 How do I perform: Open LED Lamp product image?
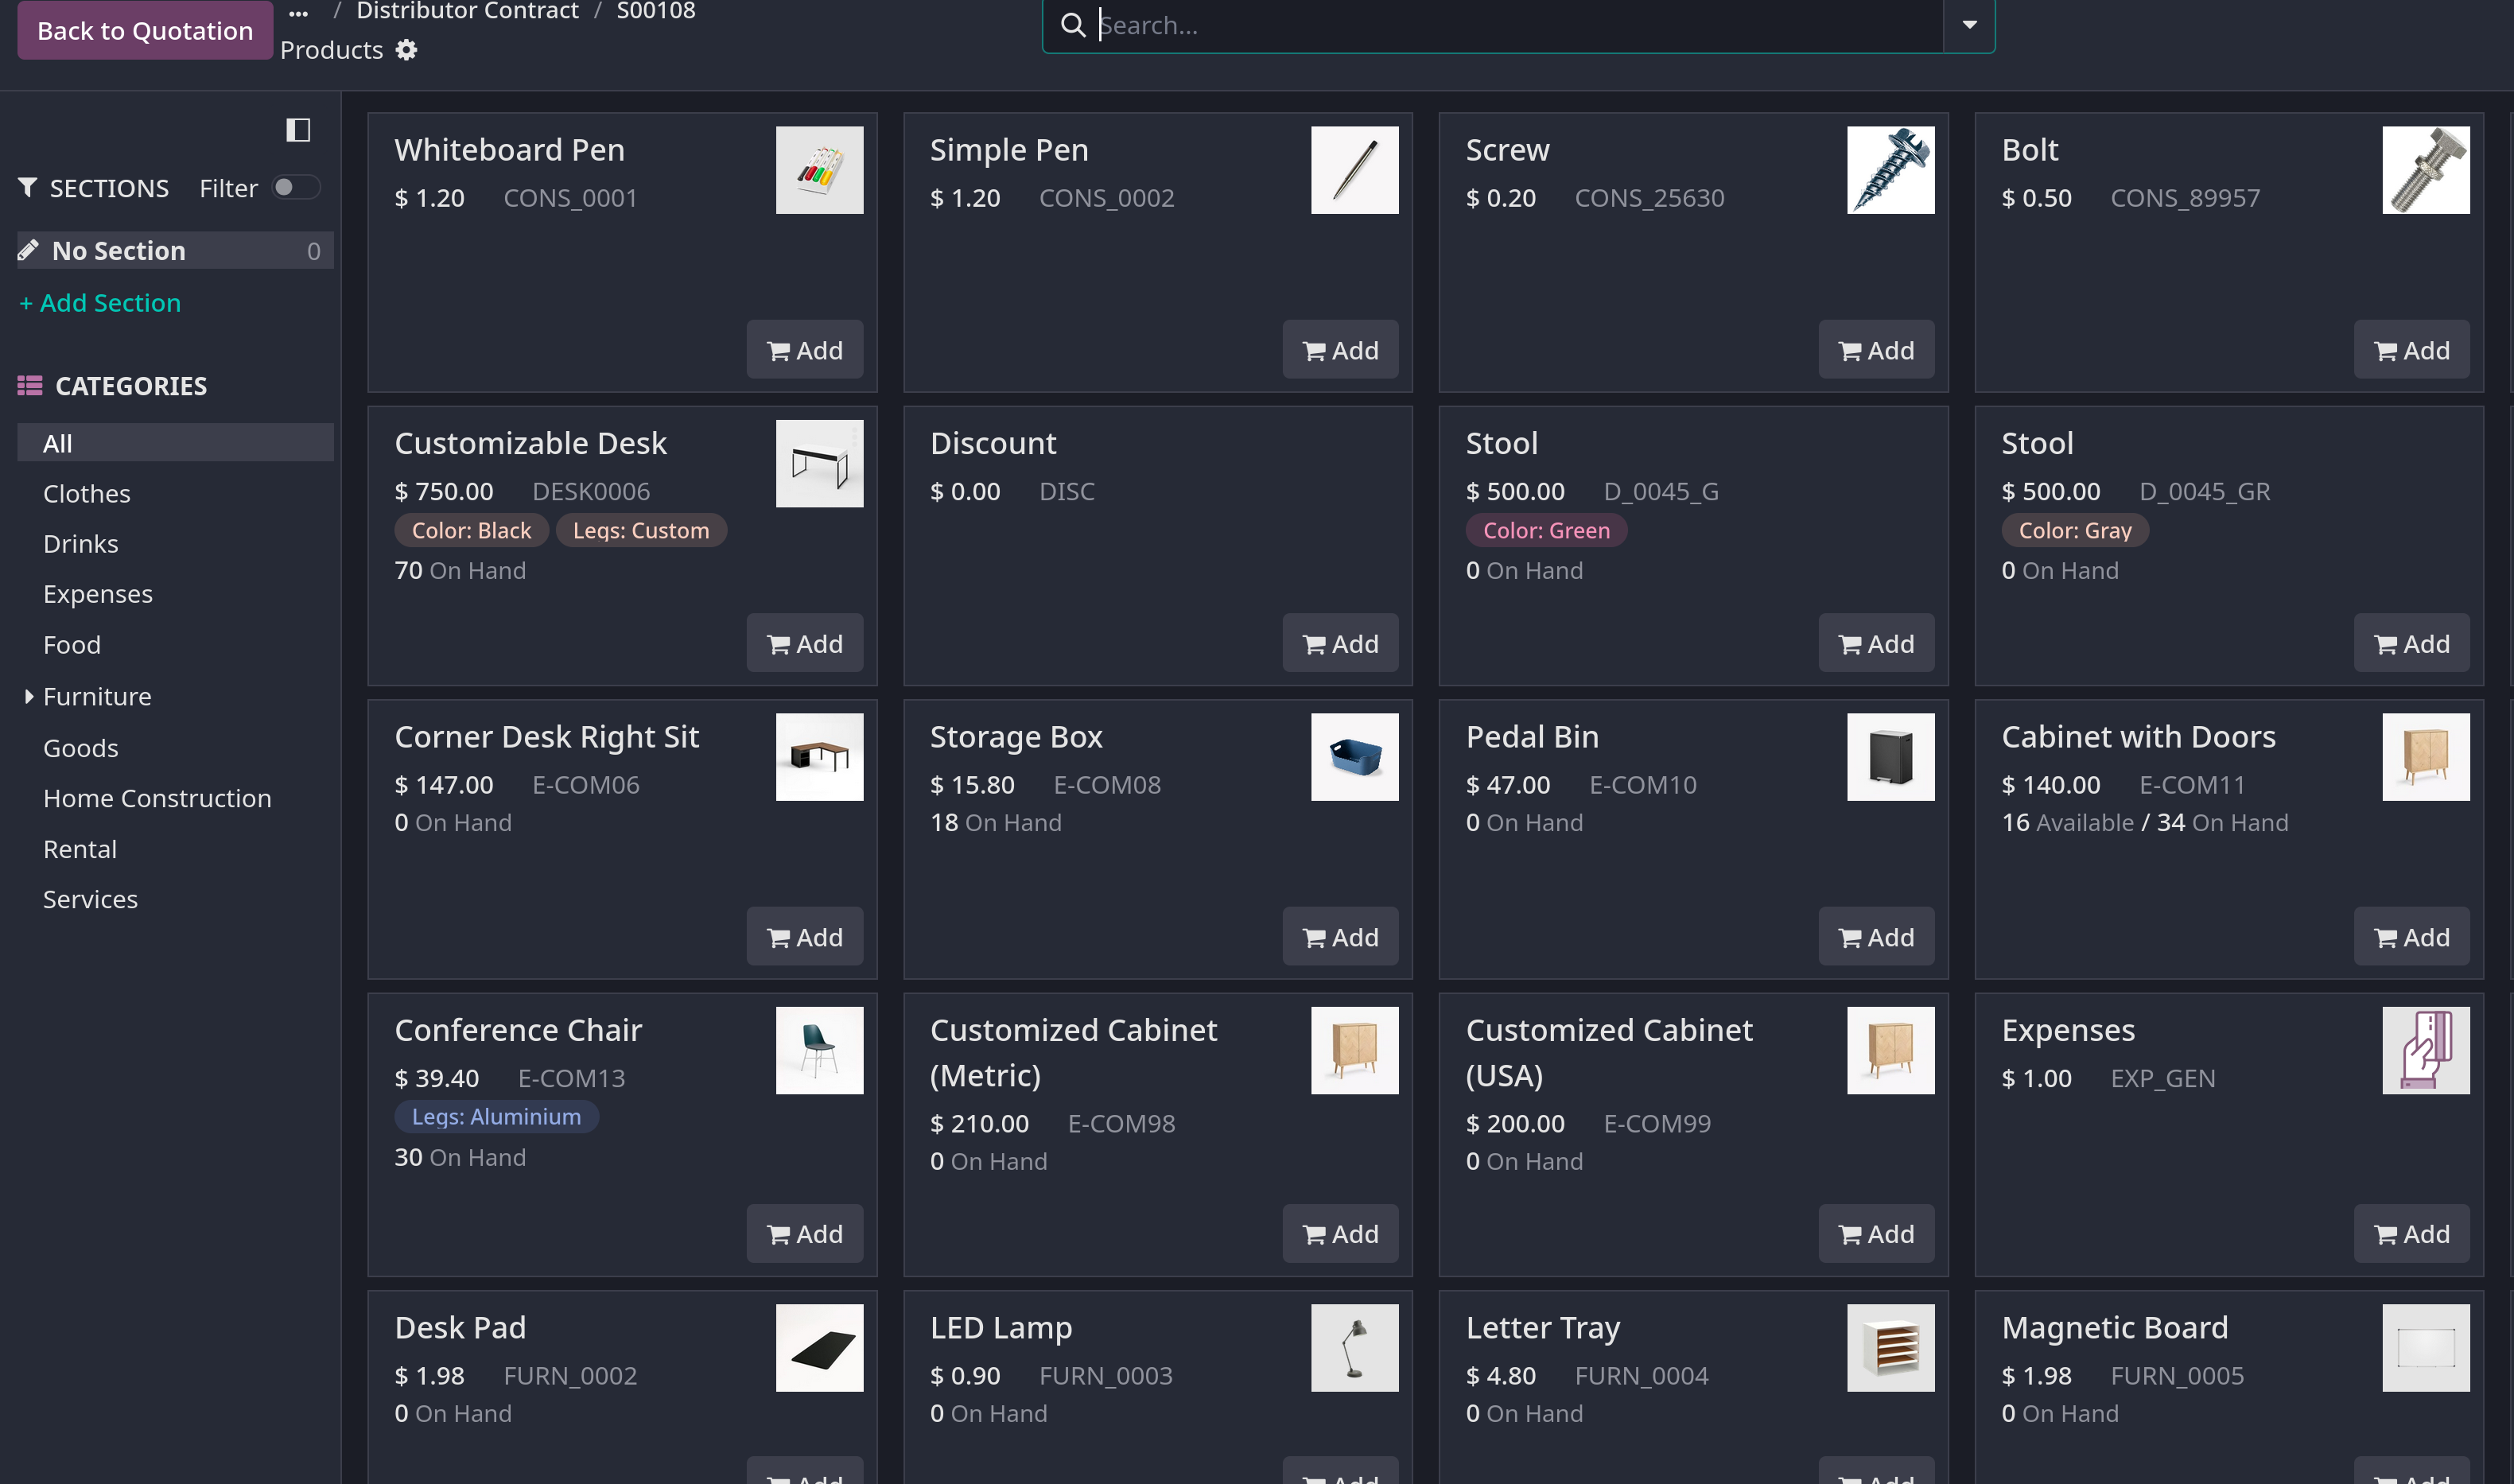coord(1354,1348)
